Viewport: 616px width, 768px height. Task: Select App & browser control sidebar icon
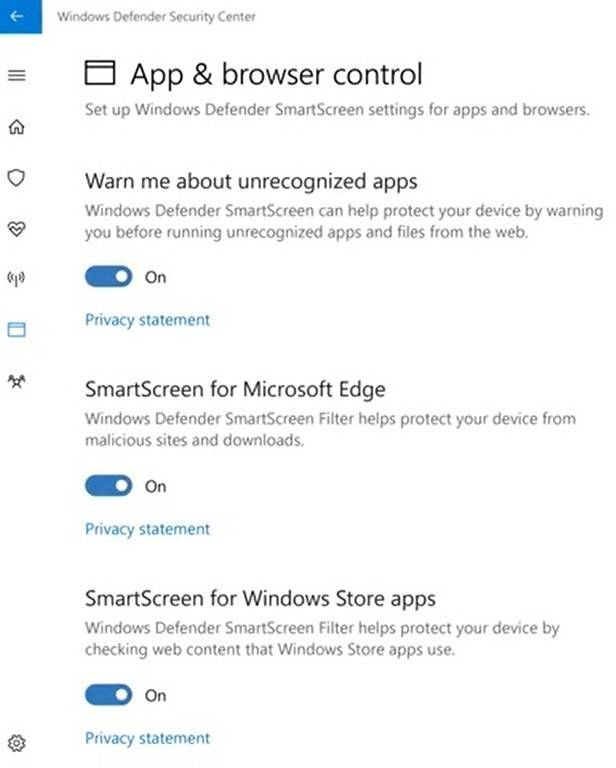[x=17, y=330]
